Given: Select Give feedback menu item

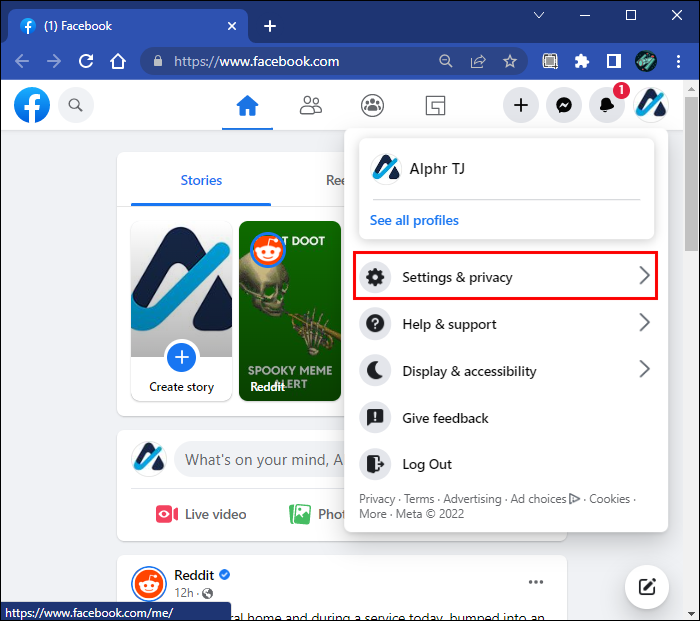Looking at the screenshot, I should click(505, 417).
